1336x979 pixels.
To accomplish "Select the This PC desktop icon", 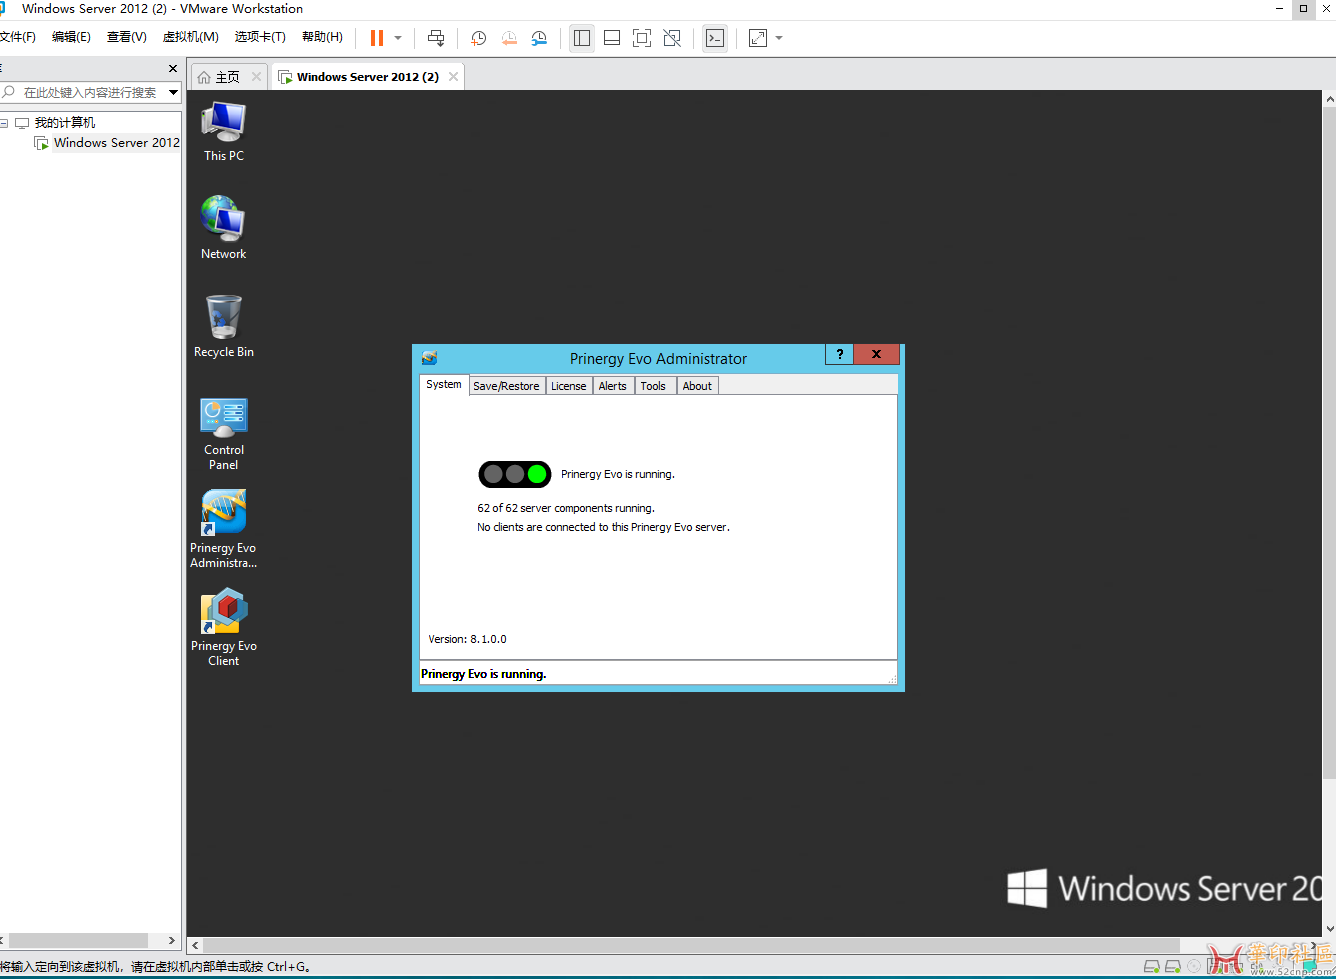I will (x=224, y=131).
